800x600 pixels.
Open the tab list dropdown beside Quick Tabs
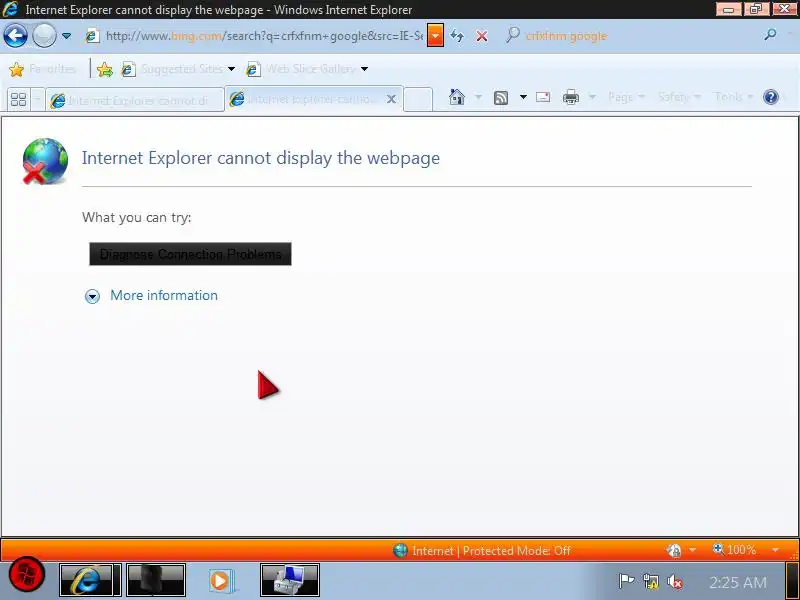point(37,99)
